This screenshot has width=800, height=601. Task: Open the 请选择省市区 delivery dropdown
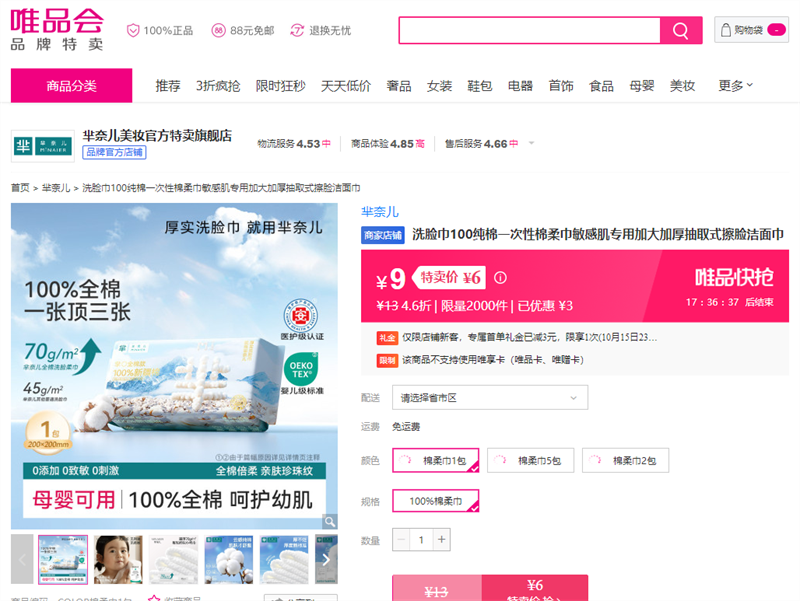coord(490,398)
